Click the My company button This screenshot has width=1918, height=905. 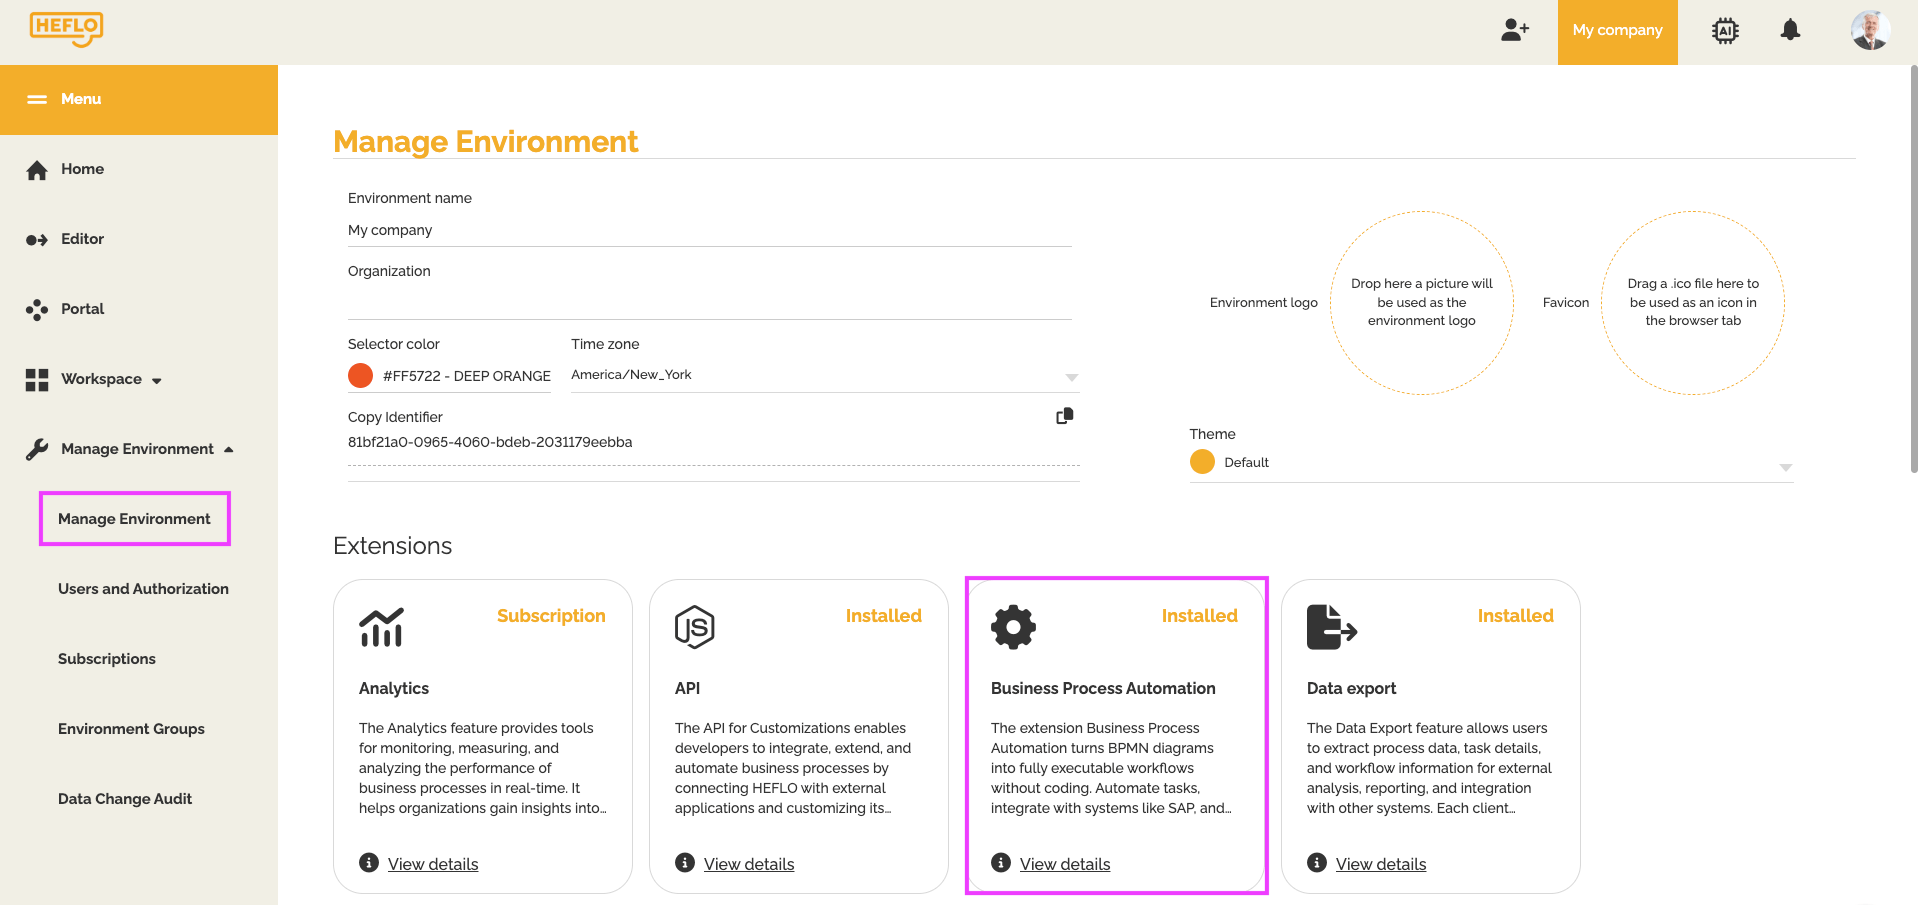[x=1617, y=31]
